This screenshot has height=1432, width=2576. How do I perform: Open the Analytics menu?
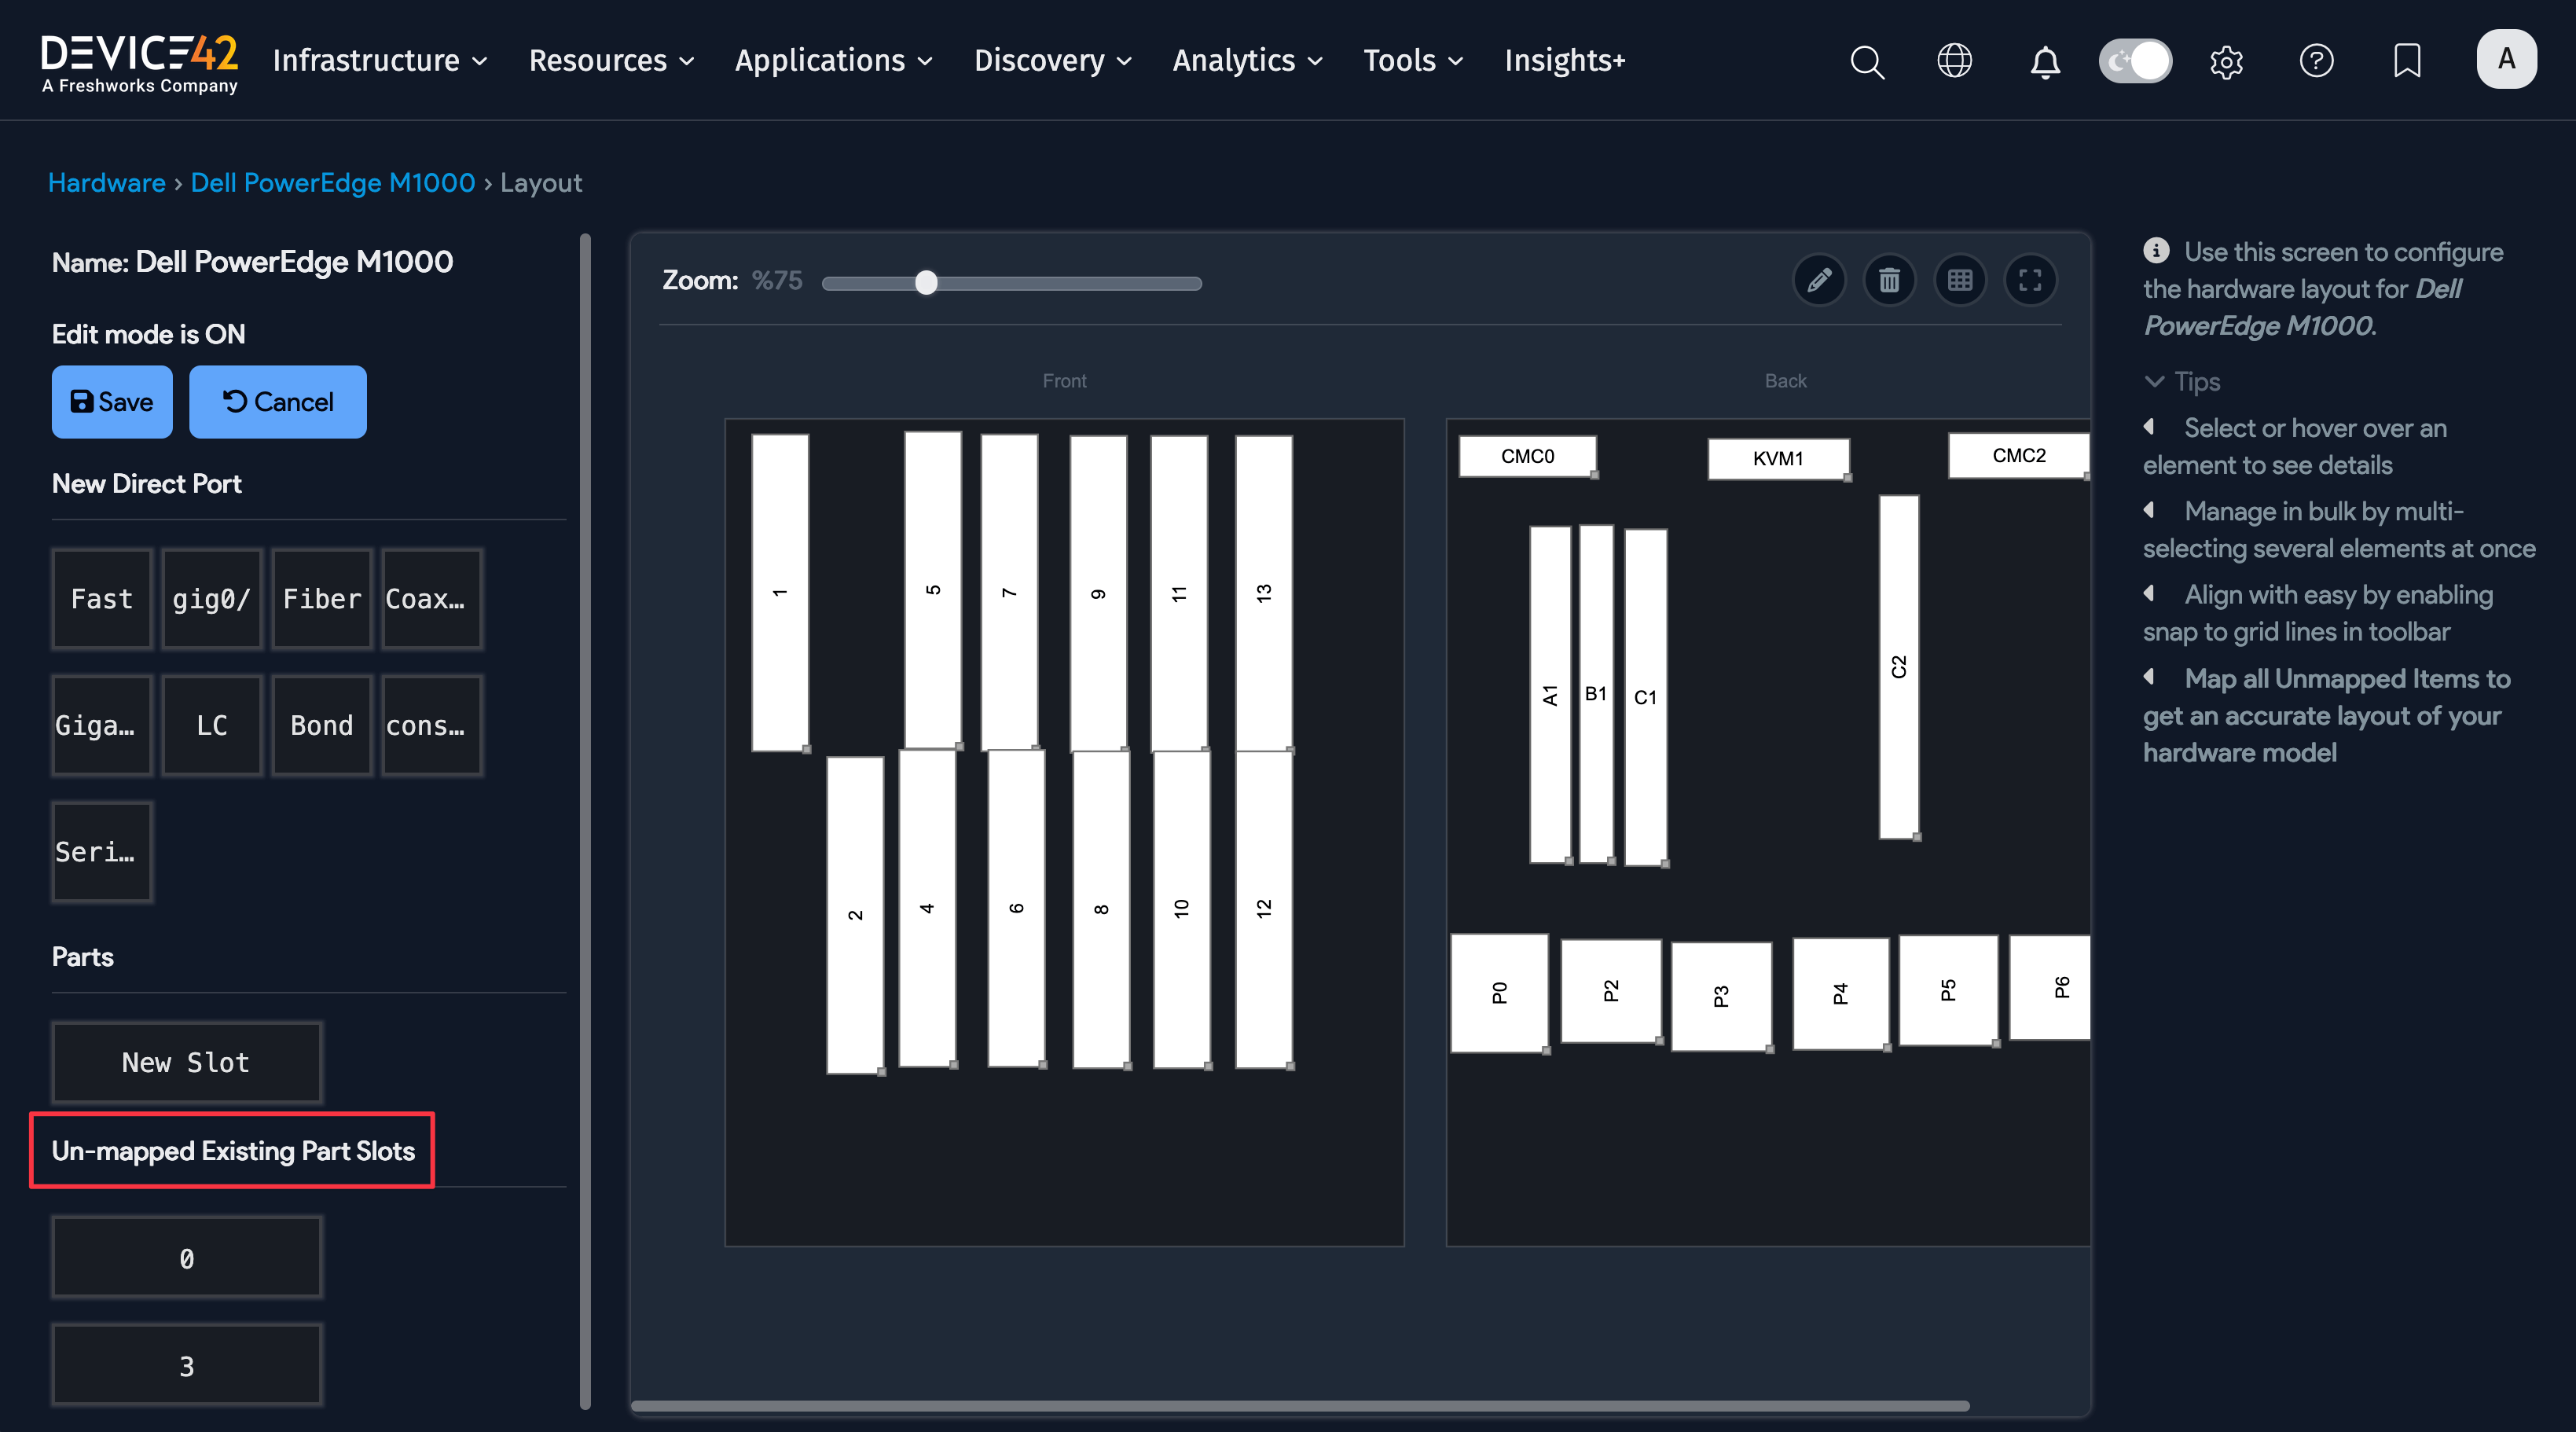coord(1247,61)
